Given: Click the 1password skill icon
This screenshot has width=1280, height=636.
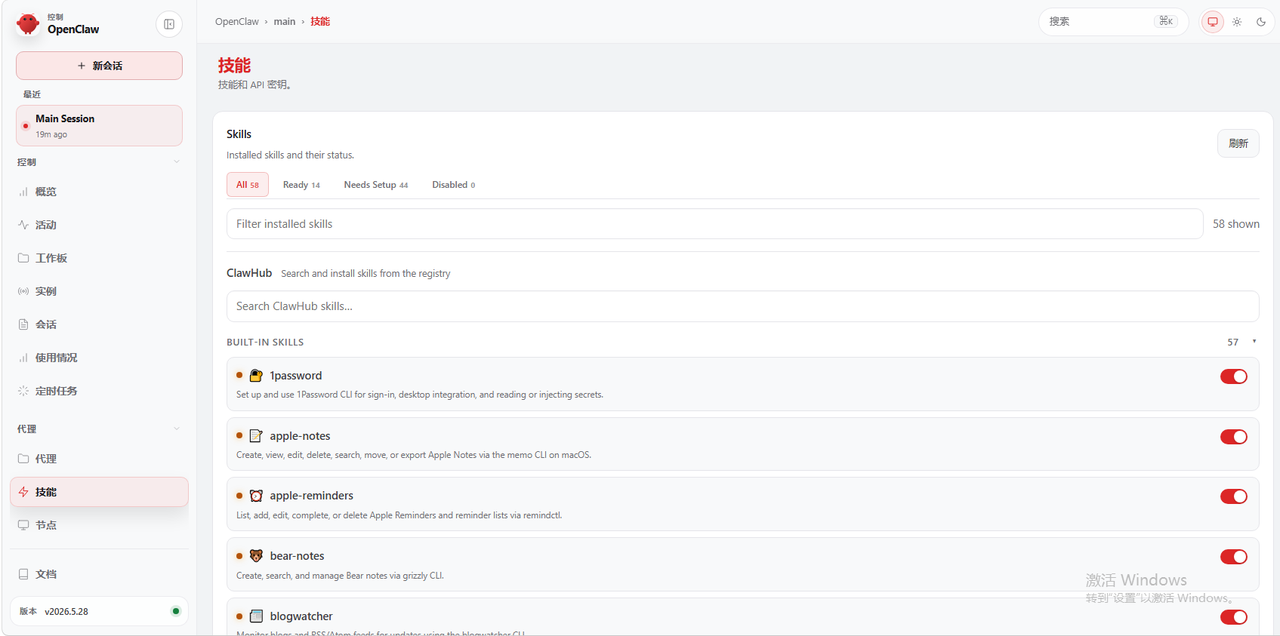Looking at the screenshot, I should pyautogui.click(x=256, y=376).
